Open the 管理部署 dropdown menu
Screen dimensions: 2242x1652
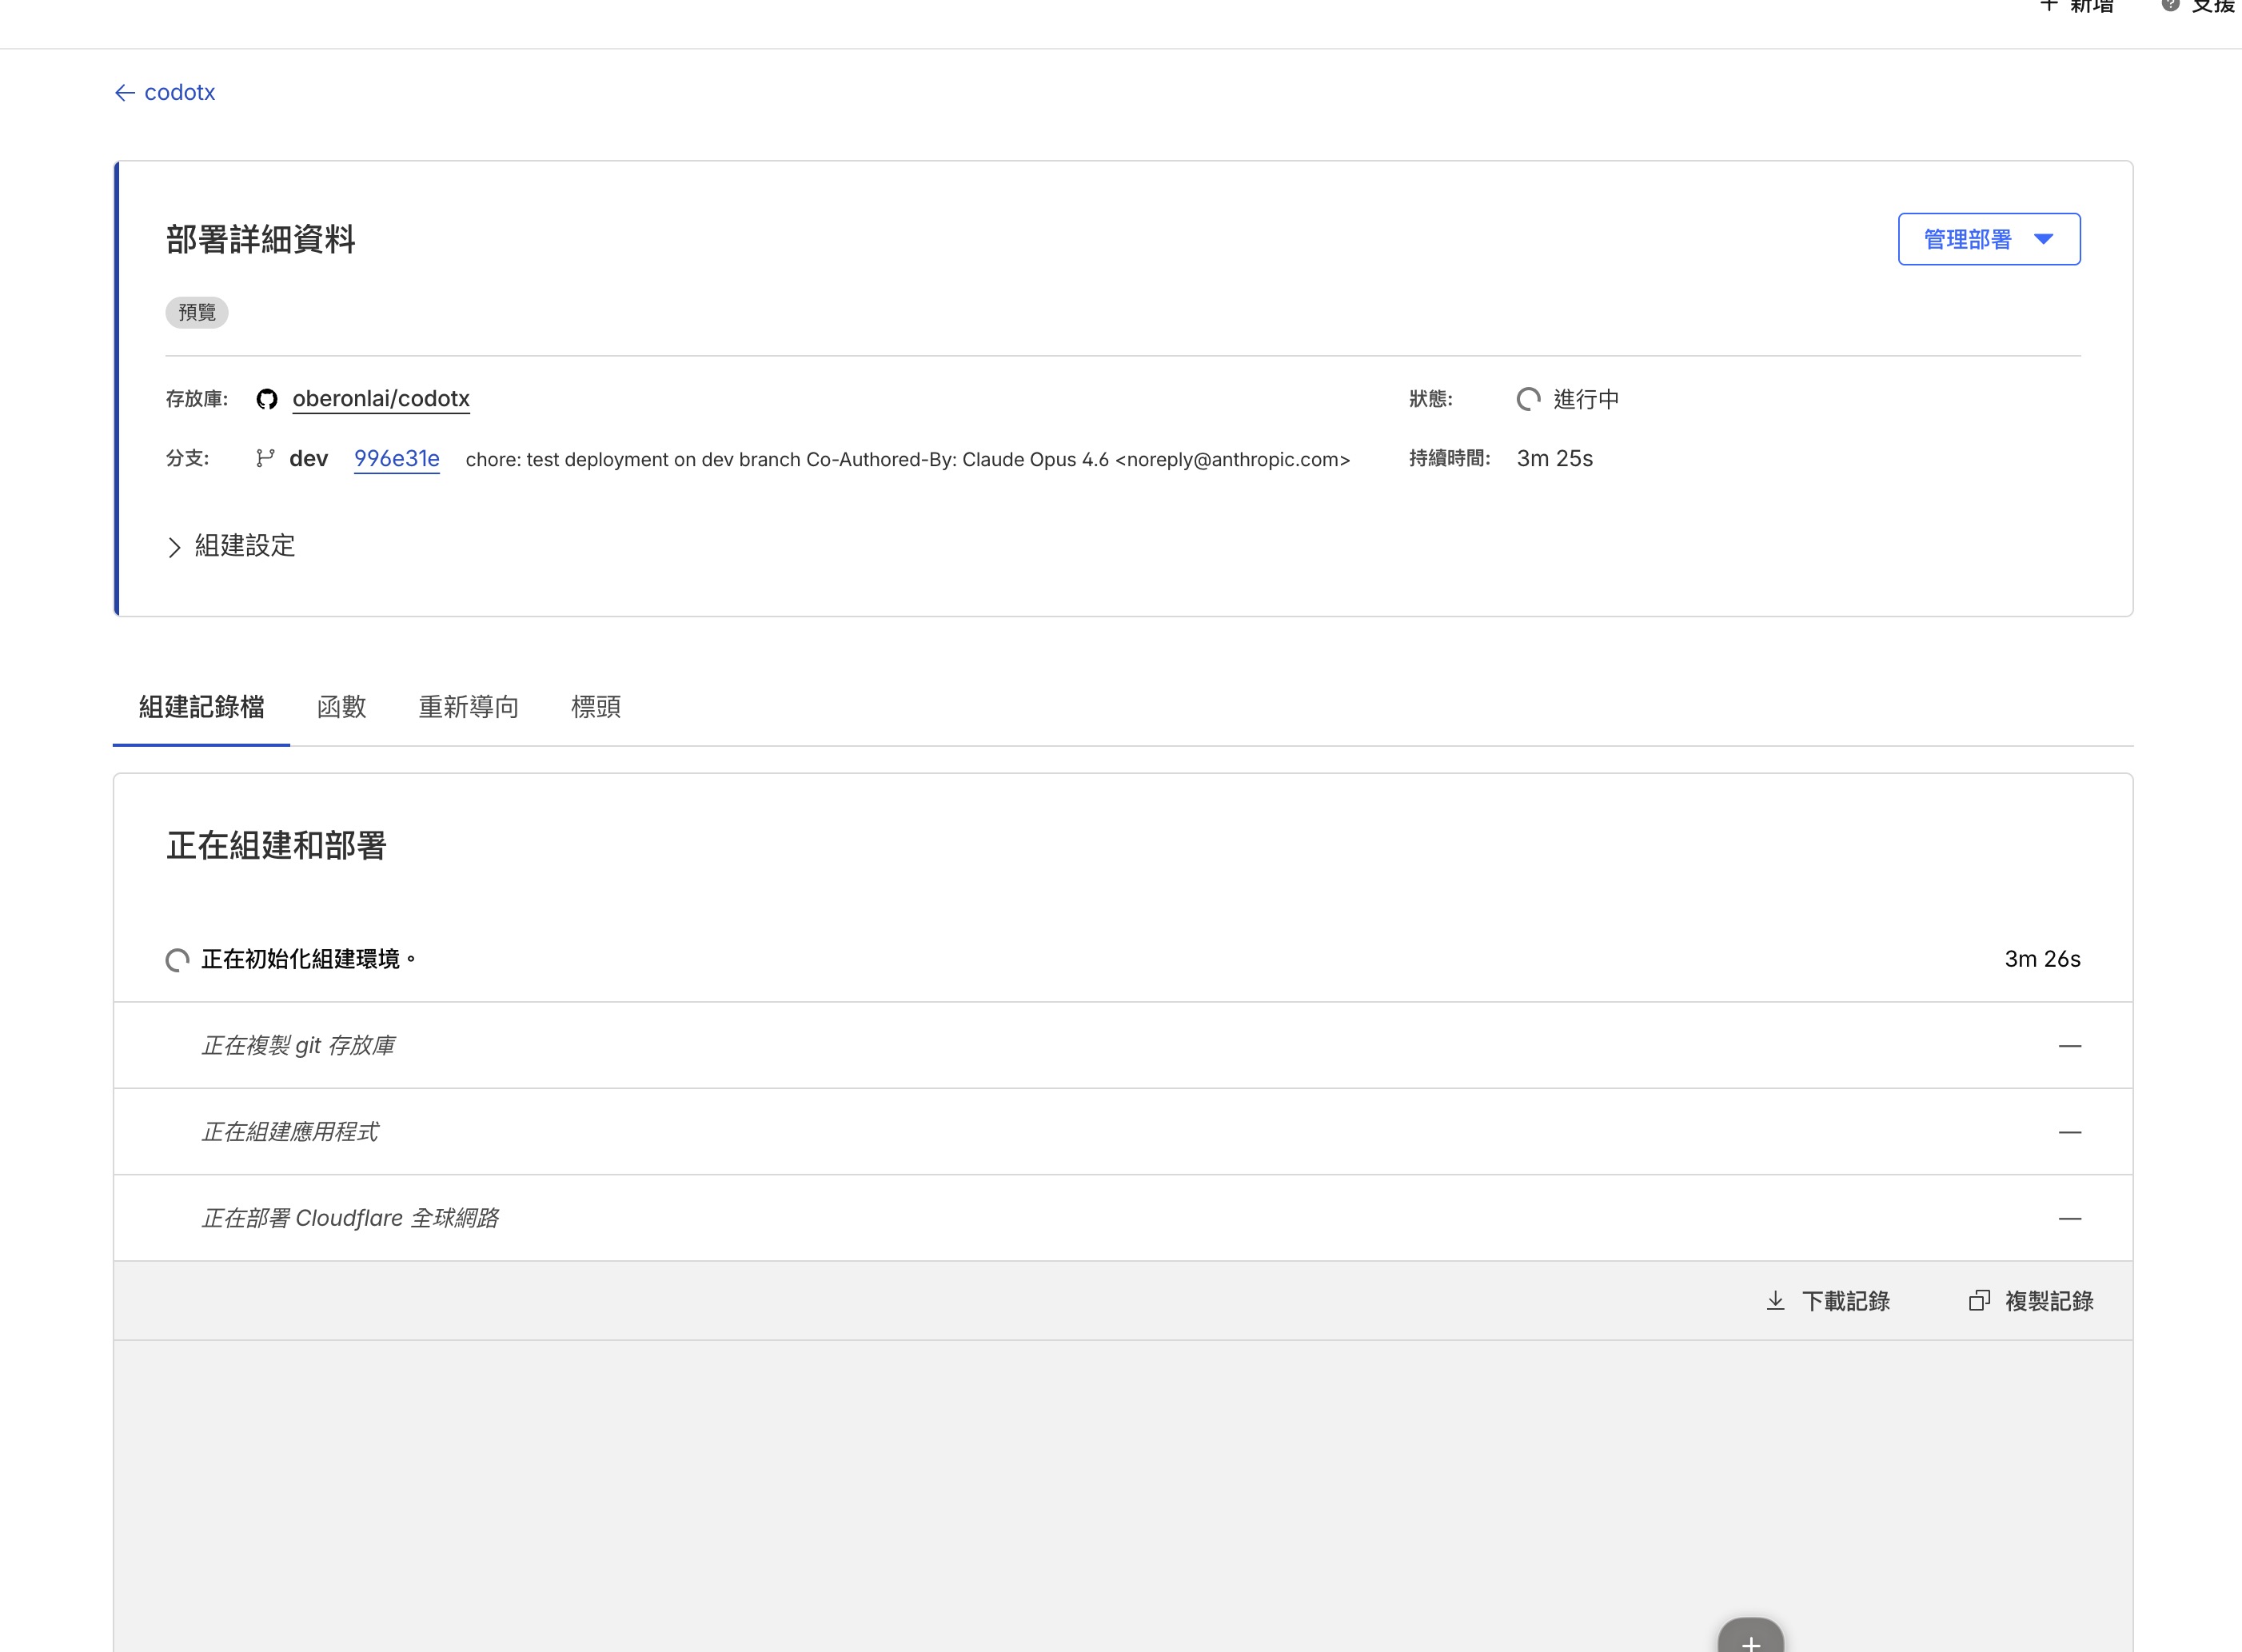pos(1988,239)
